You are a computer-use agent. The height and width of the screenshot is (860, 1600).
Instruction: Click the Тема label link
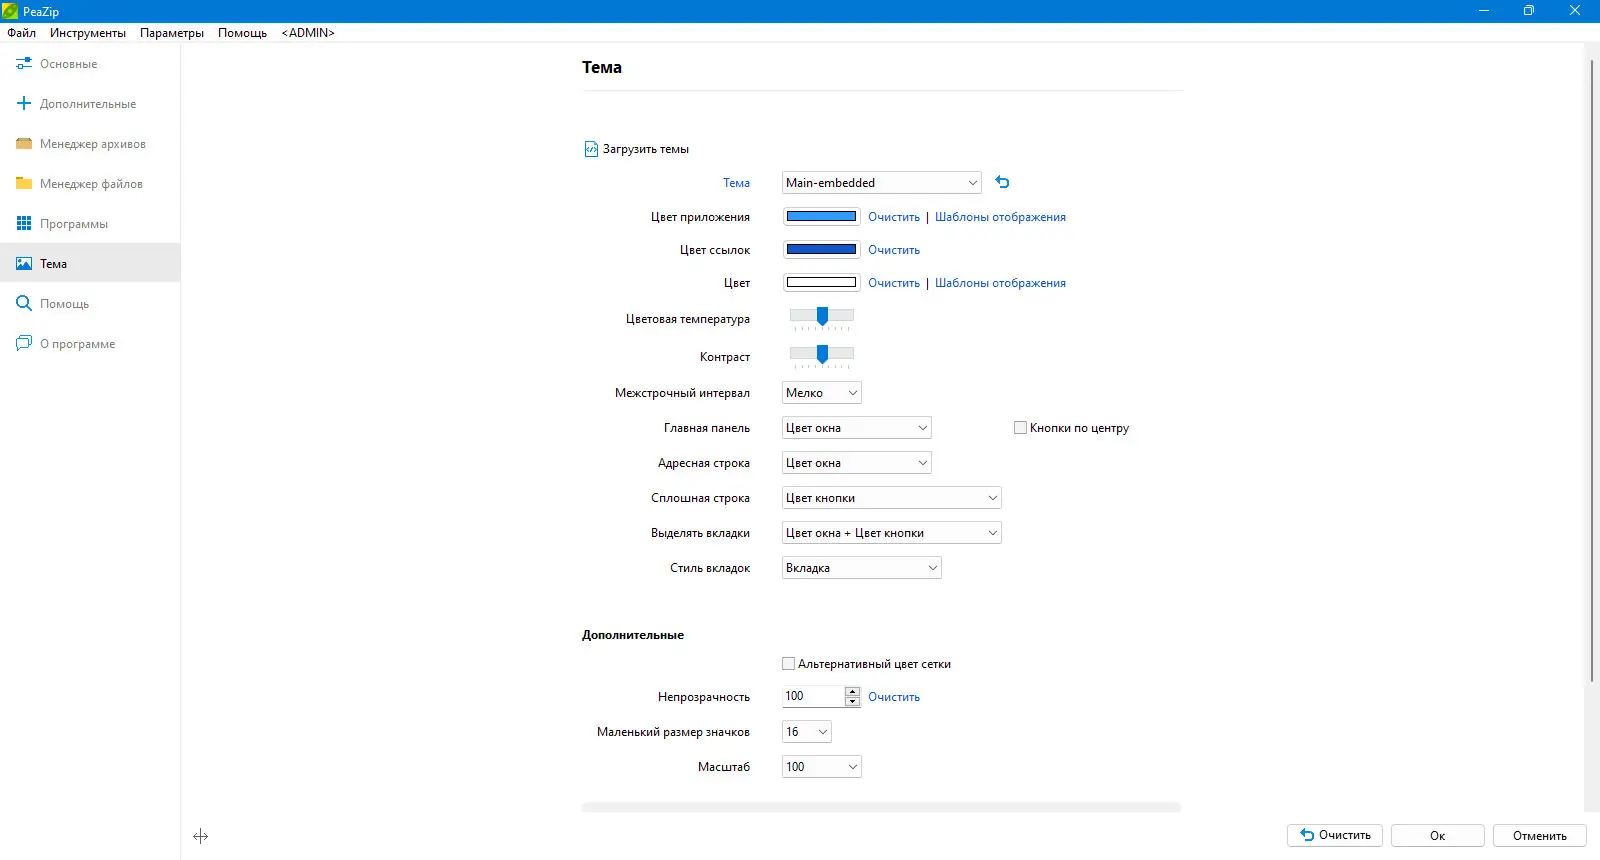click(x=736, y=182)
